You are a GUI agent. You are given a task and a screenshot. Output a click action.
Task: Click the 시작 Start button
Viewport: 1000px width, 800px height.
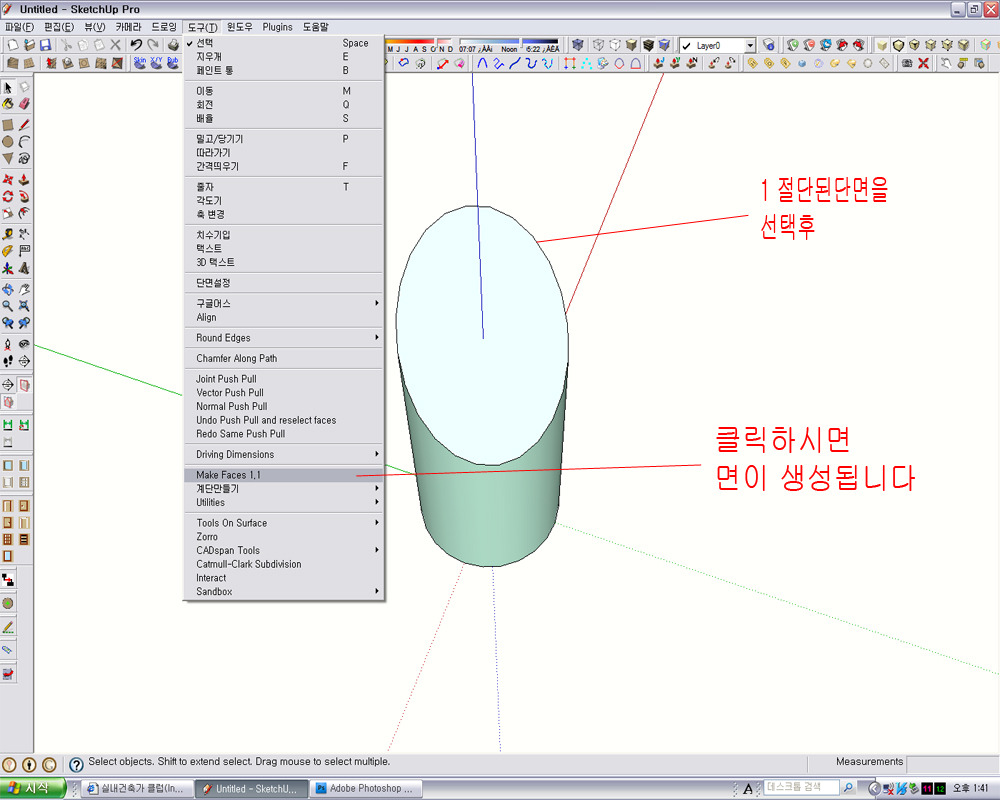click(33, 788)
